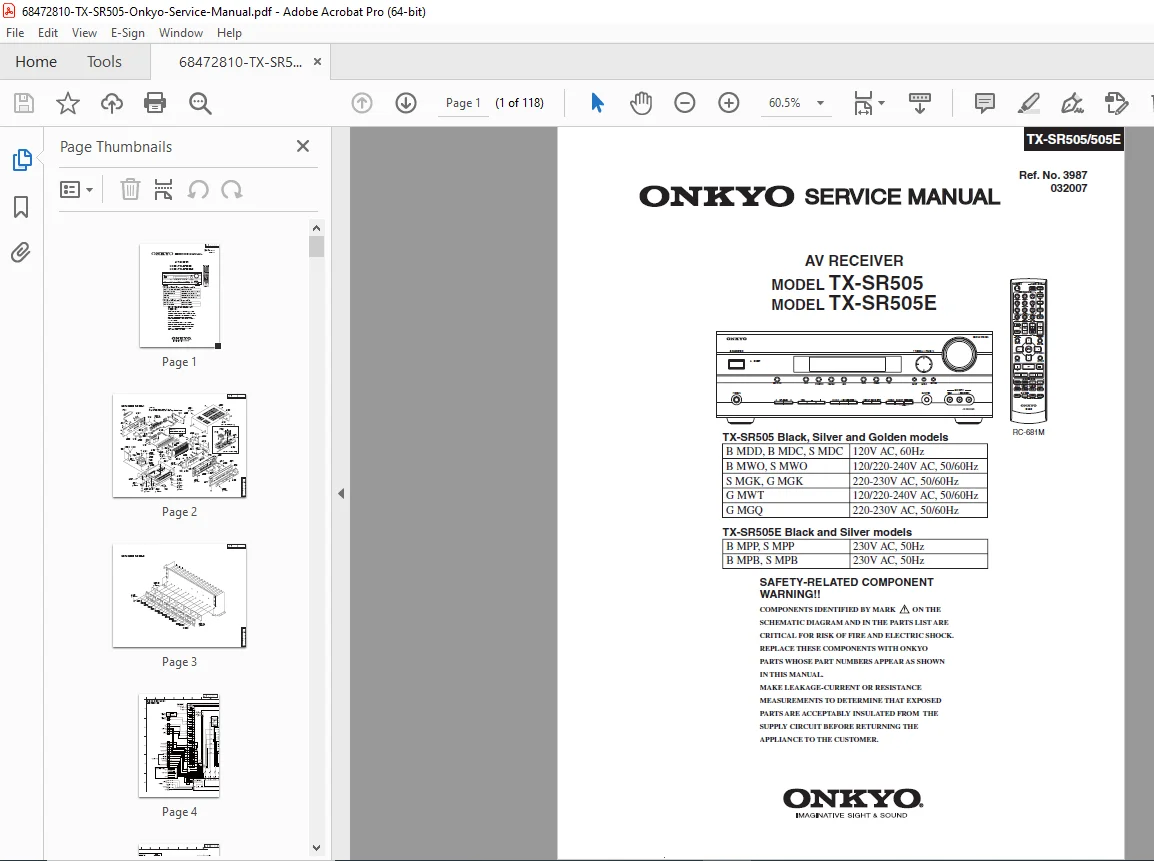Click the "120V AC, 60Hz" table cell
The width and height of the screenshot is (1154, 861).
click(x=918, y=451)
